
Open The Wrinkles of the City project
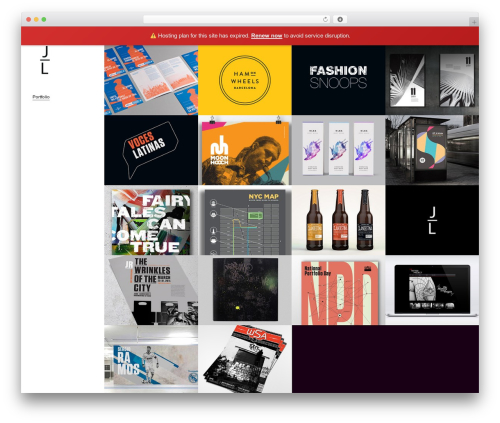point(151,290)
